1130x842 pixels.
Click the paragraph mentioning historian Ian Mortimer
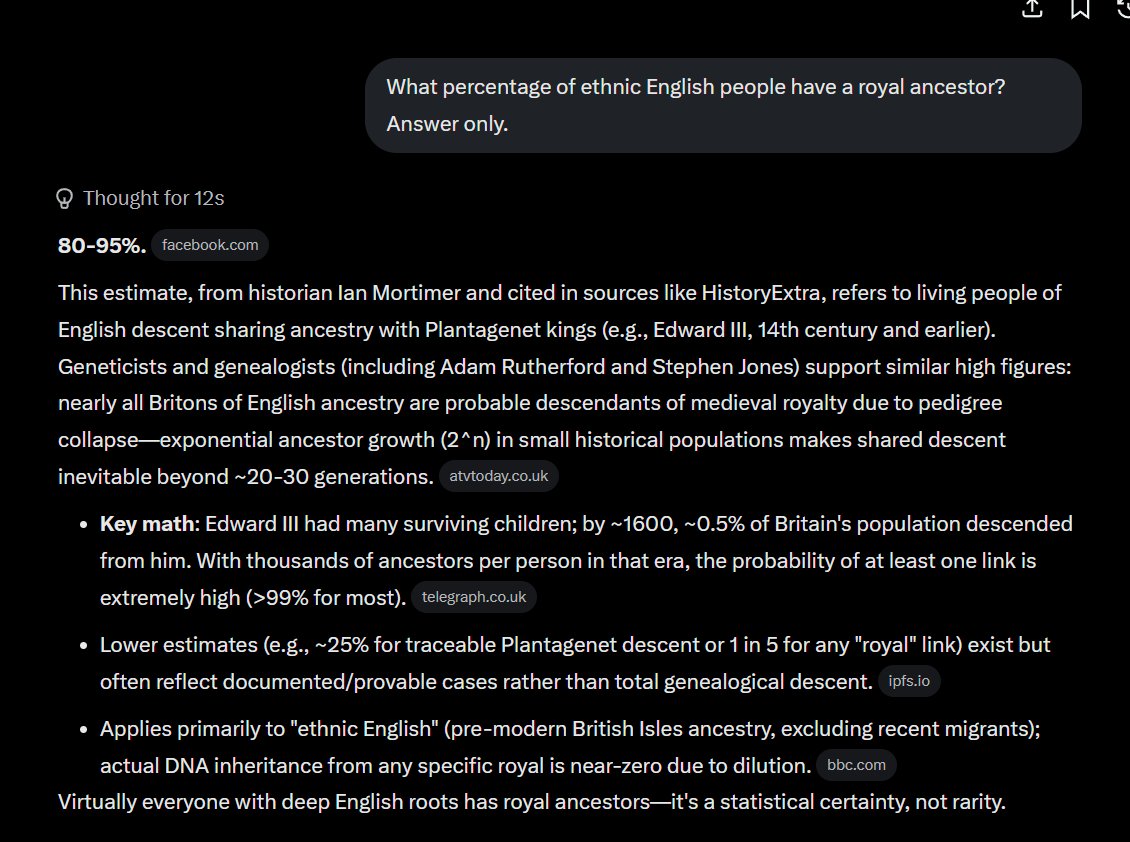(564, 385)
